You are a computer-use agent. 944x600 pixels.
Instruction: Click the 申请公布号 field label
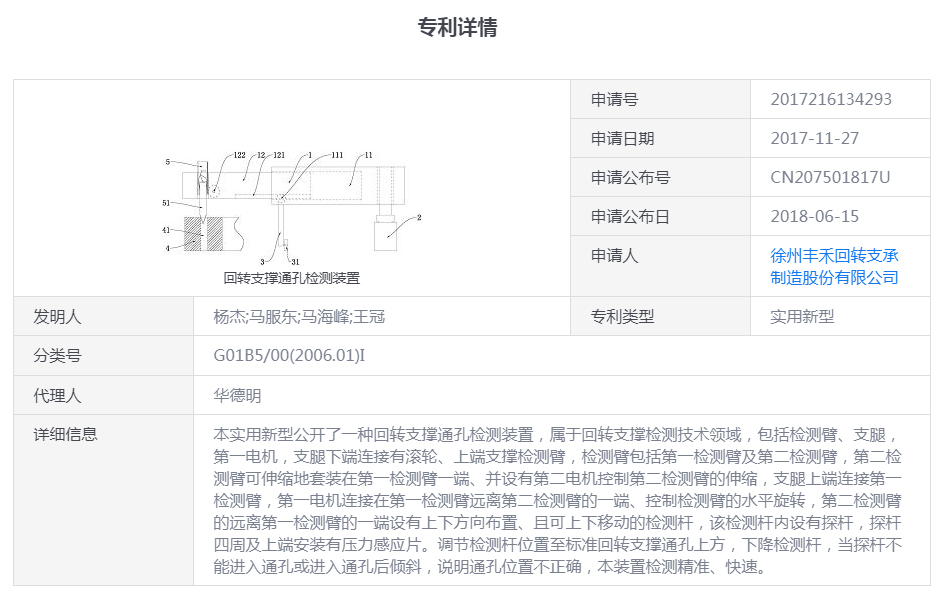630,177
